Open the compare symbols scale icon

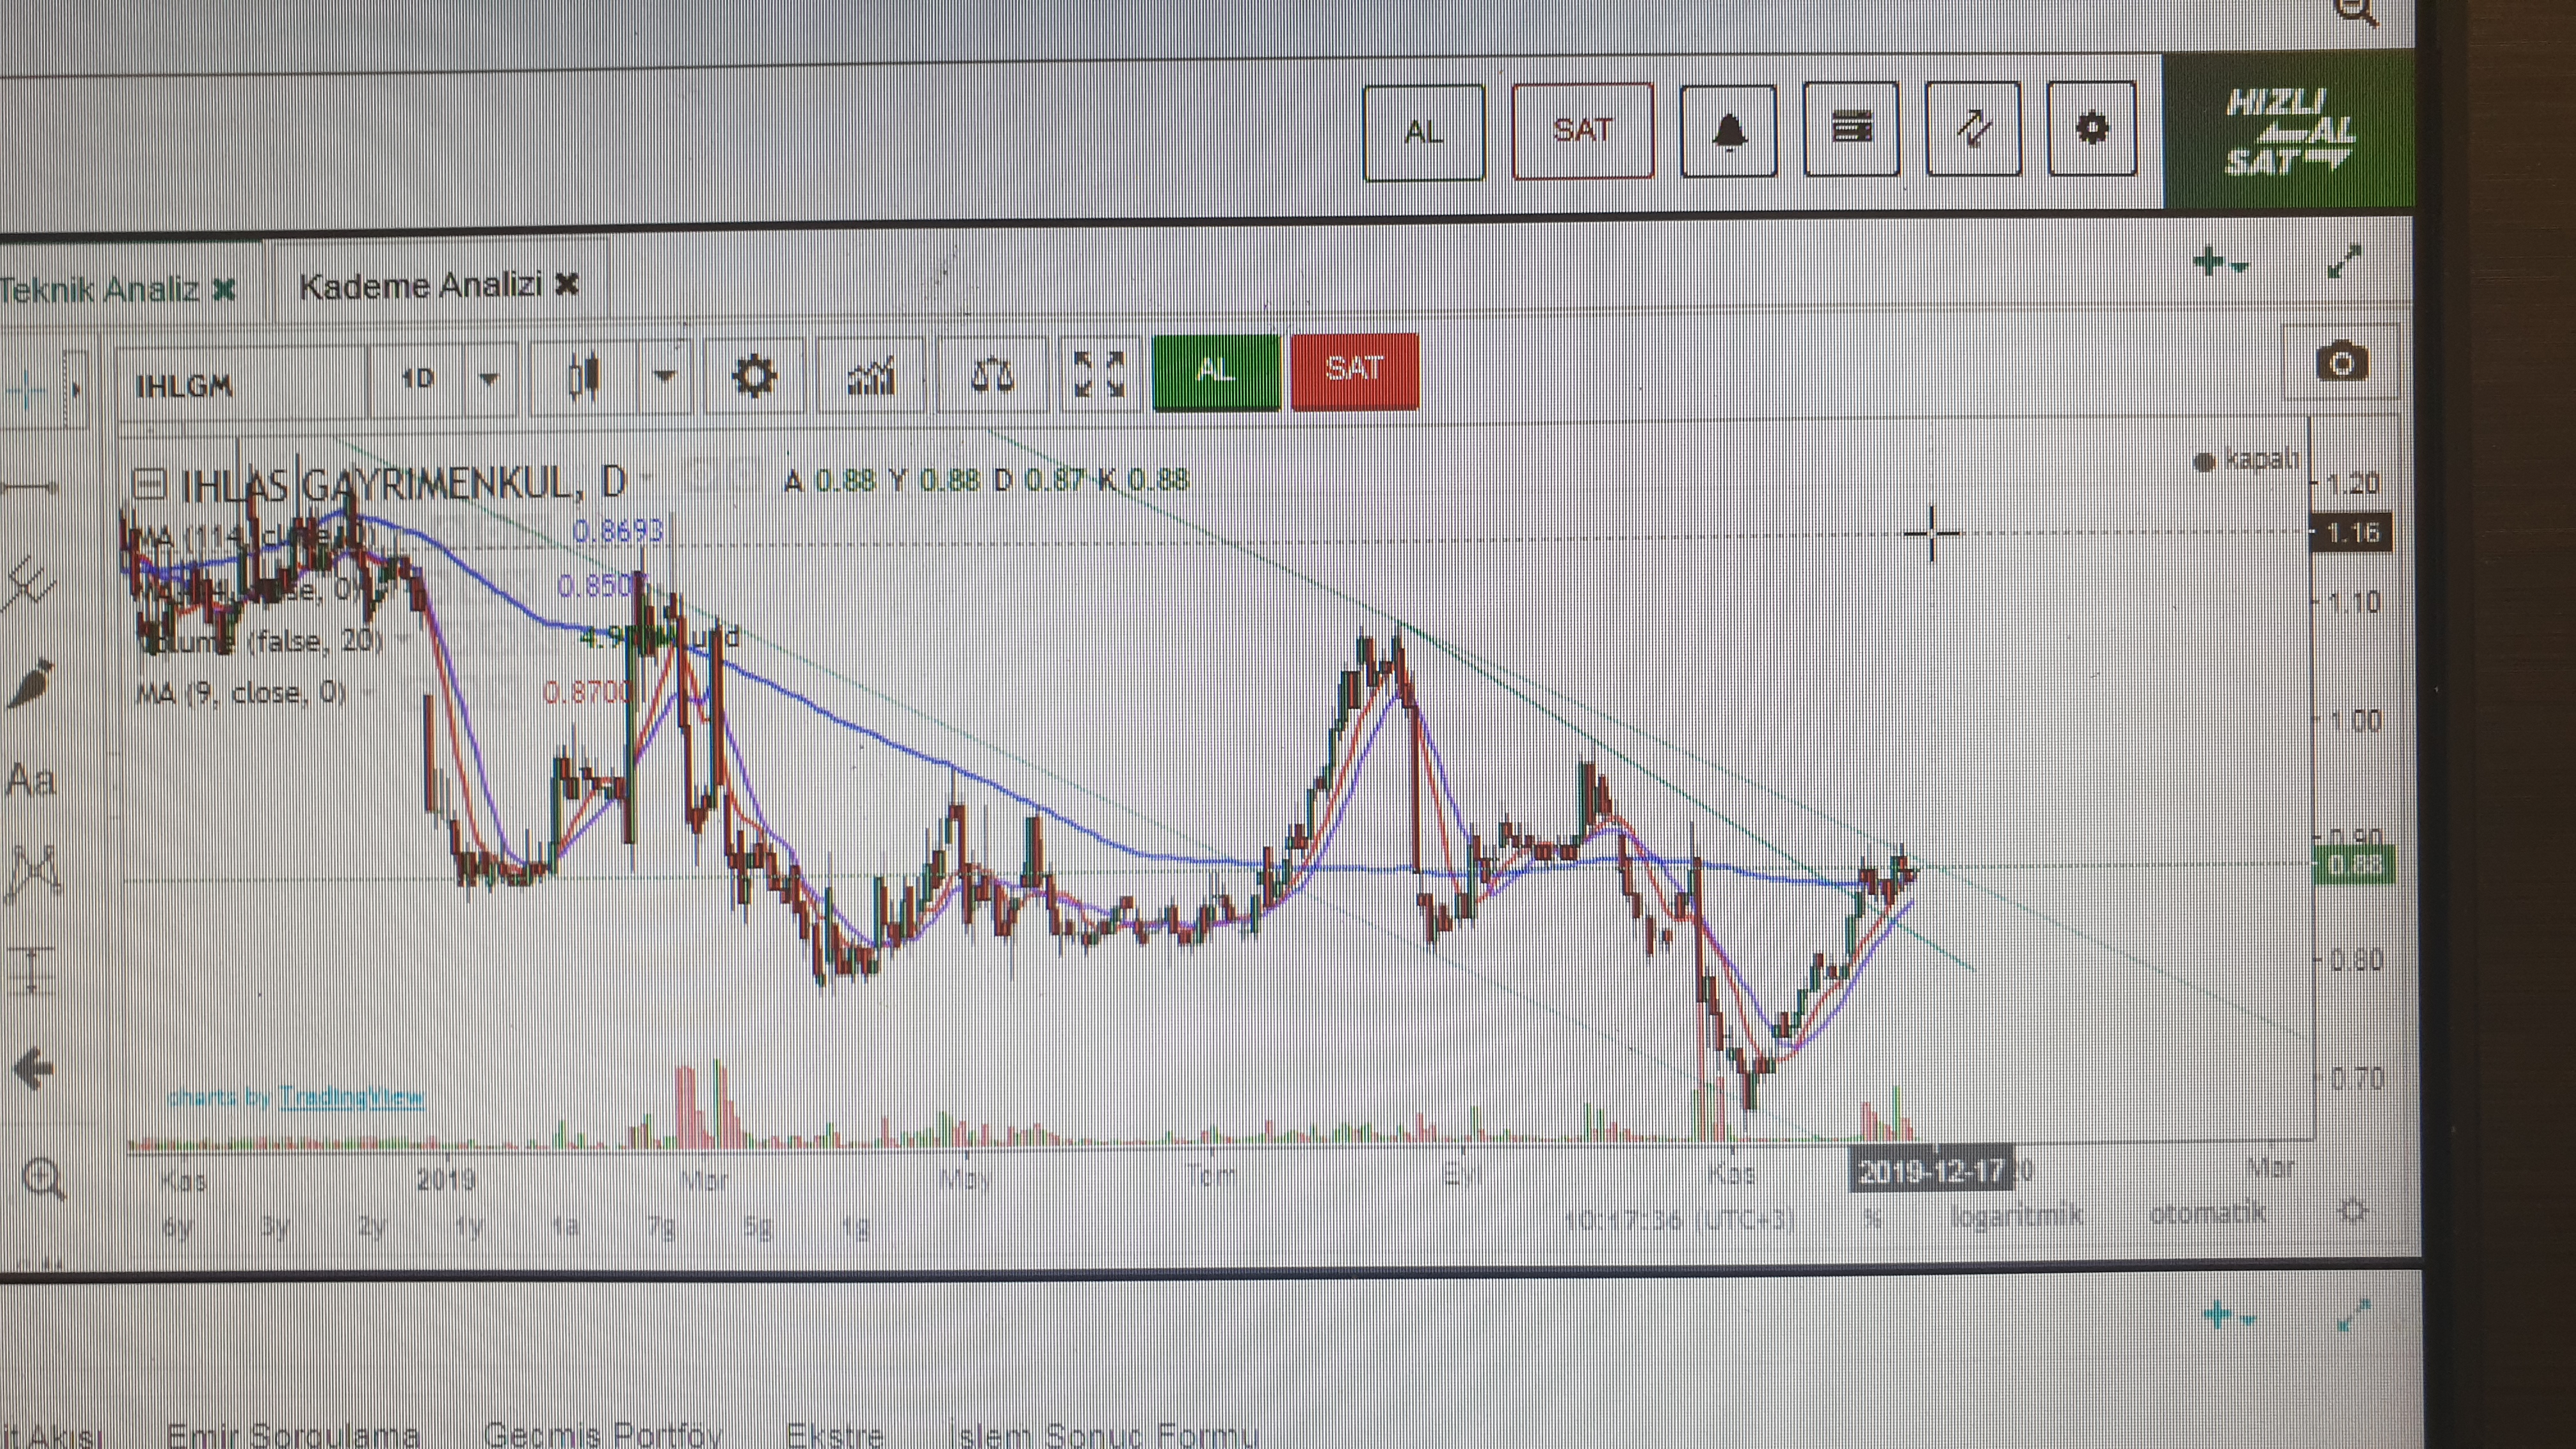[992, 375]
